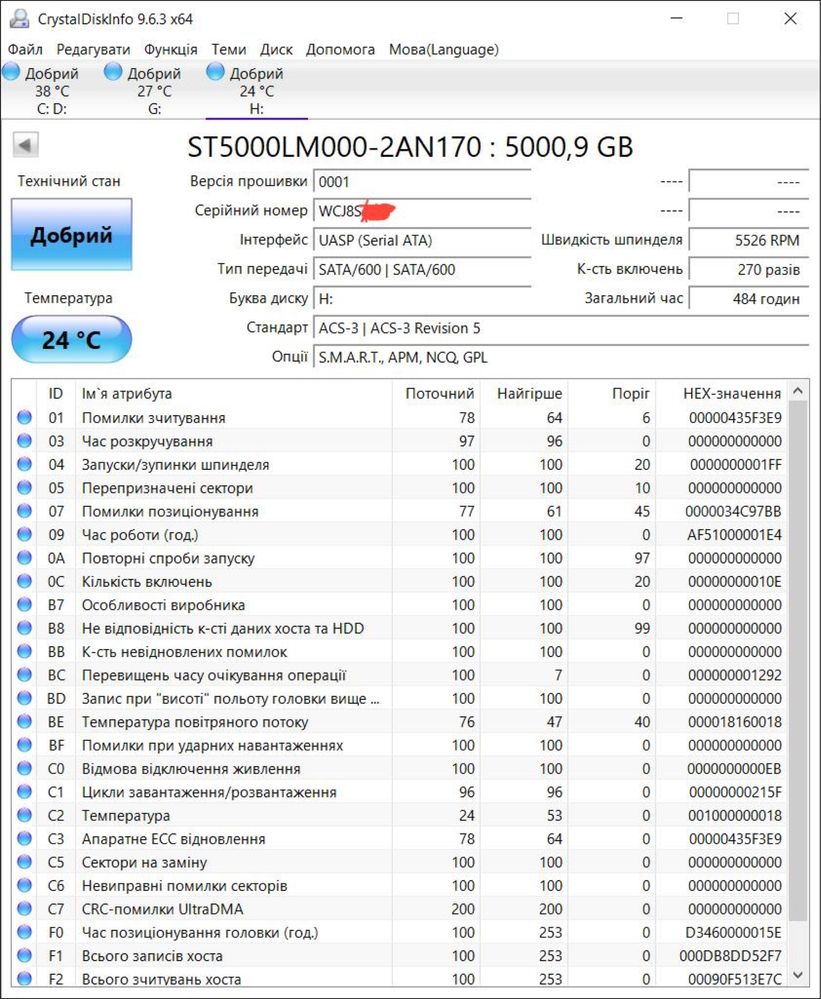
Task: Click the Поточний column header
Action: [436, 394]
